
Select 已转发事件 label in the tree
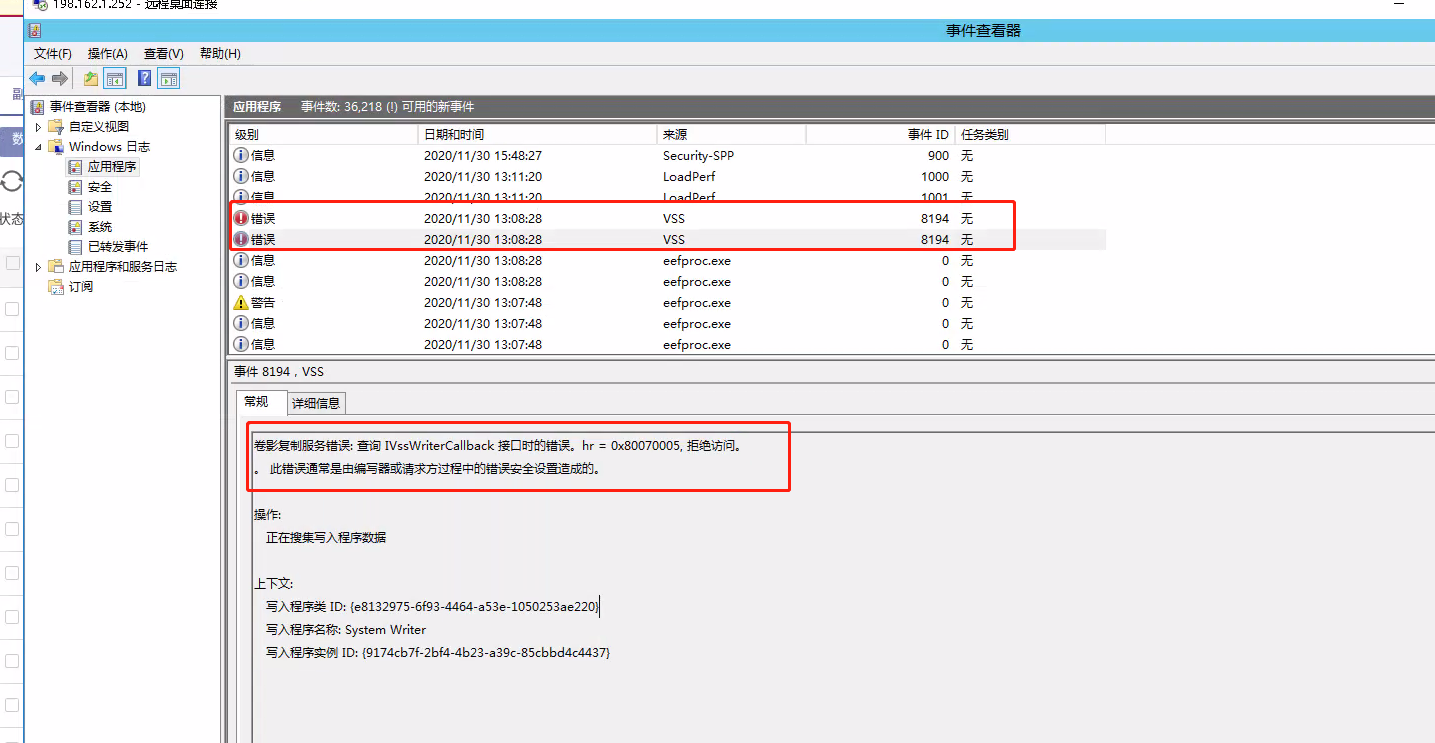click(118, 247)
